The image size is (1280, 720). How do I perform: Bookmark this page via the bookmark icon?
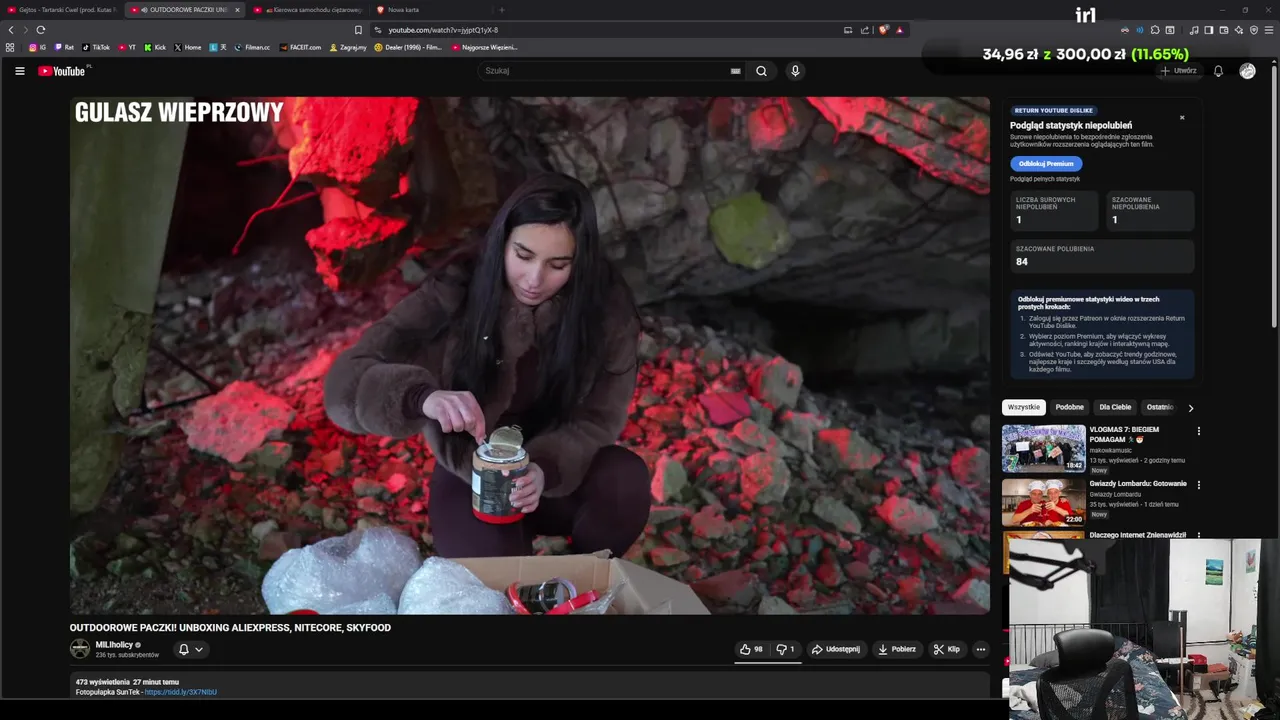coord(358,30)
